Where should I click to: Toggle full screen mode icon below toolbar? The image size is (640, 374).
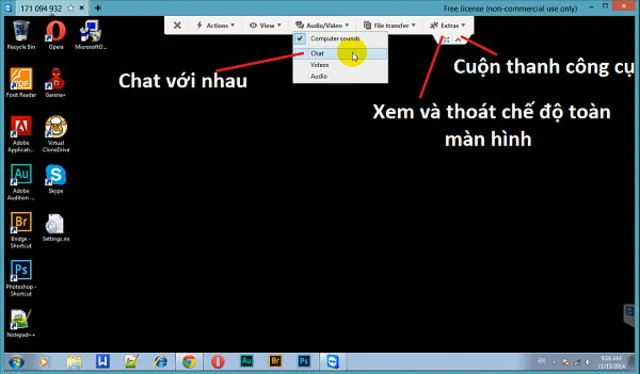click(447, 40)
